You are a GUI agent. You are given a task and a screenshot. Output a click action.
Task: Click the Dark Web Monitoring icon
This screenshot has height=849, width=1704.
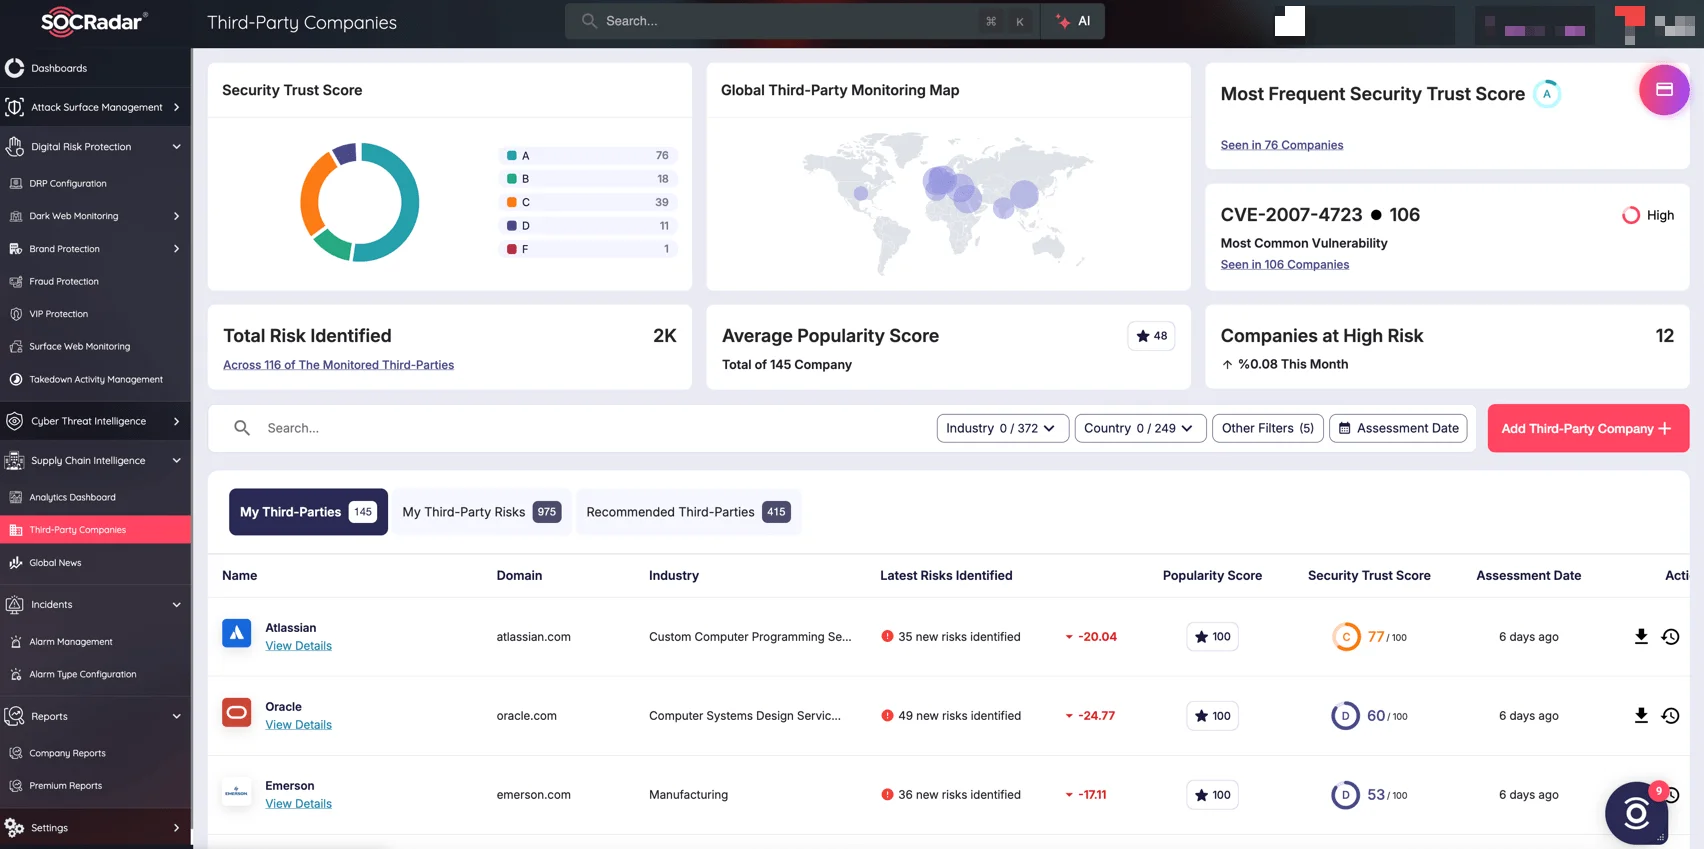pos(16,216)
